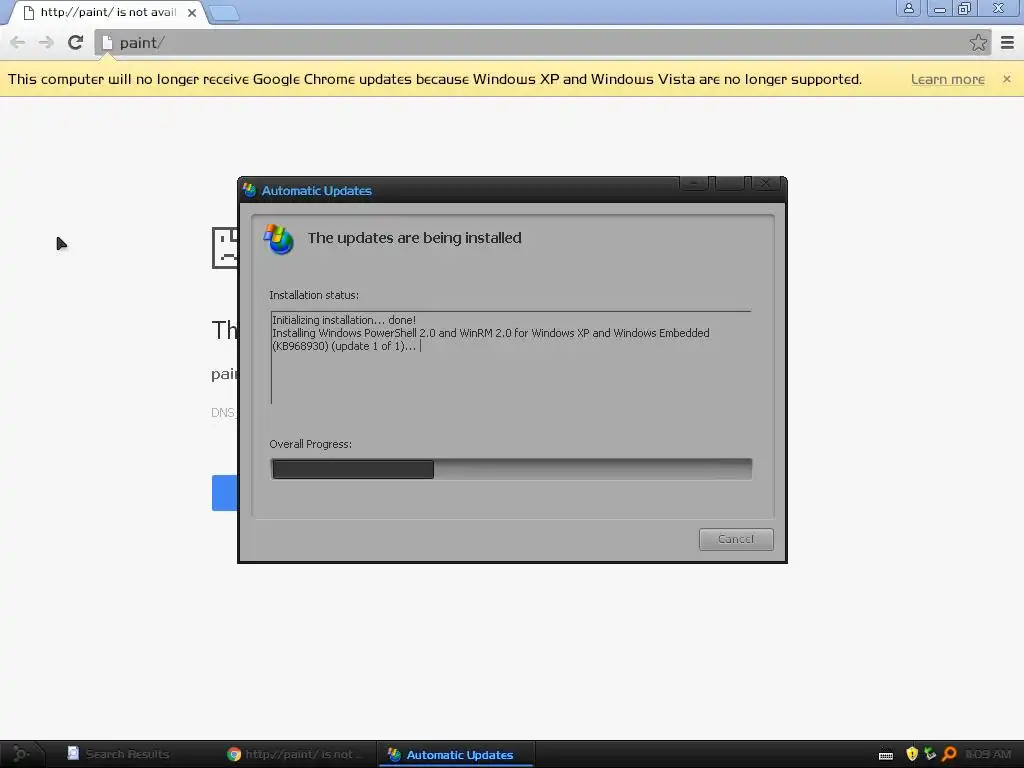Cancel the update installation
The image size is (1024, 768).
click(736, 539)
